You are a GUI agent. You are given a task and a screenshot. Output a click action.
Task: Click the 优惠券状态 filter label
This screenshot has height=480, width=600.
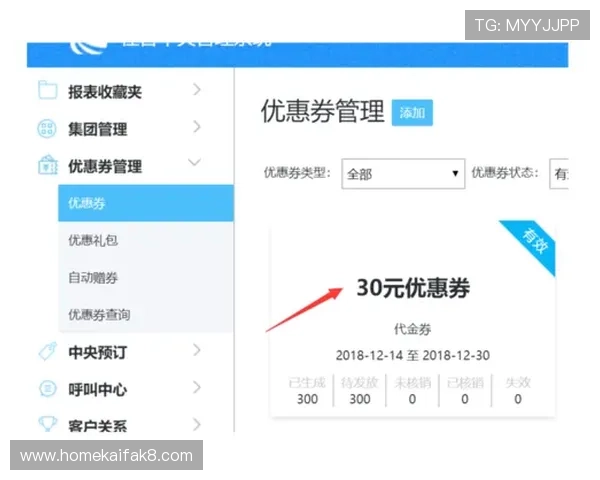pyautogui.click(x=505, y=173)
